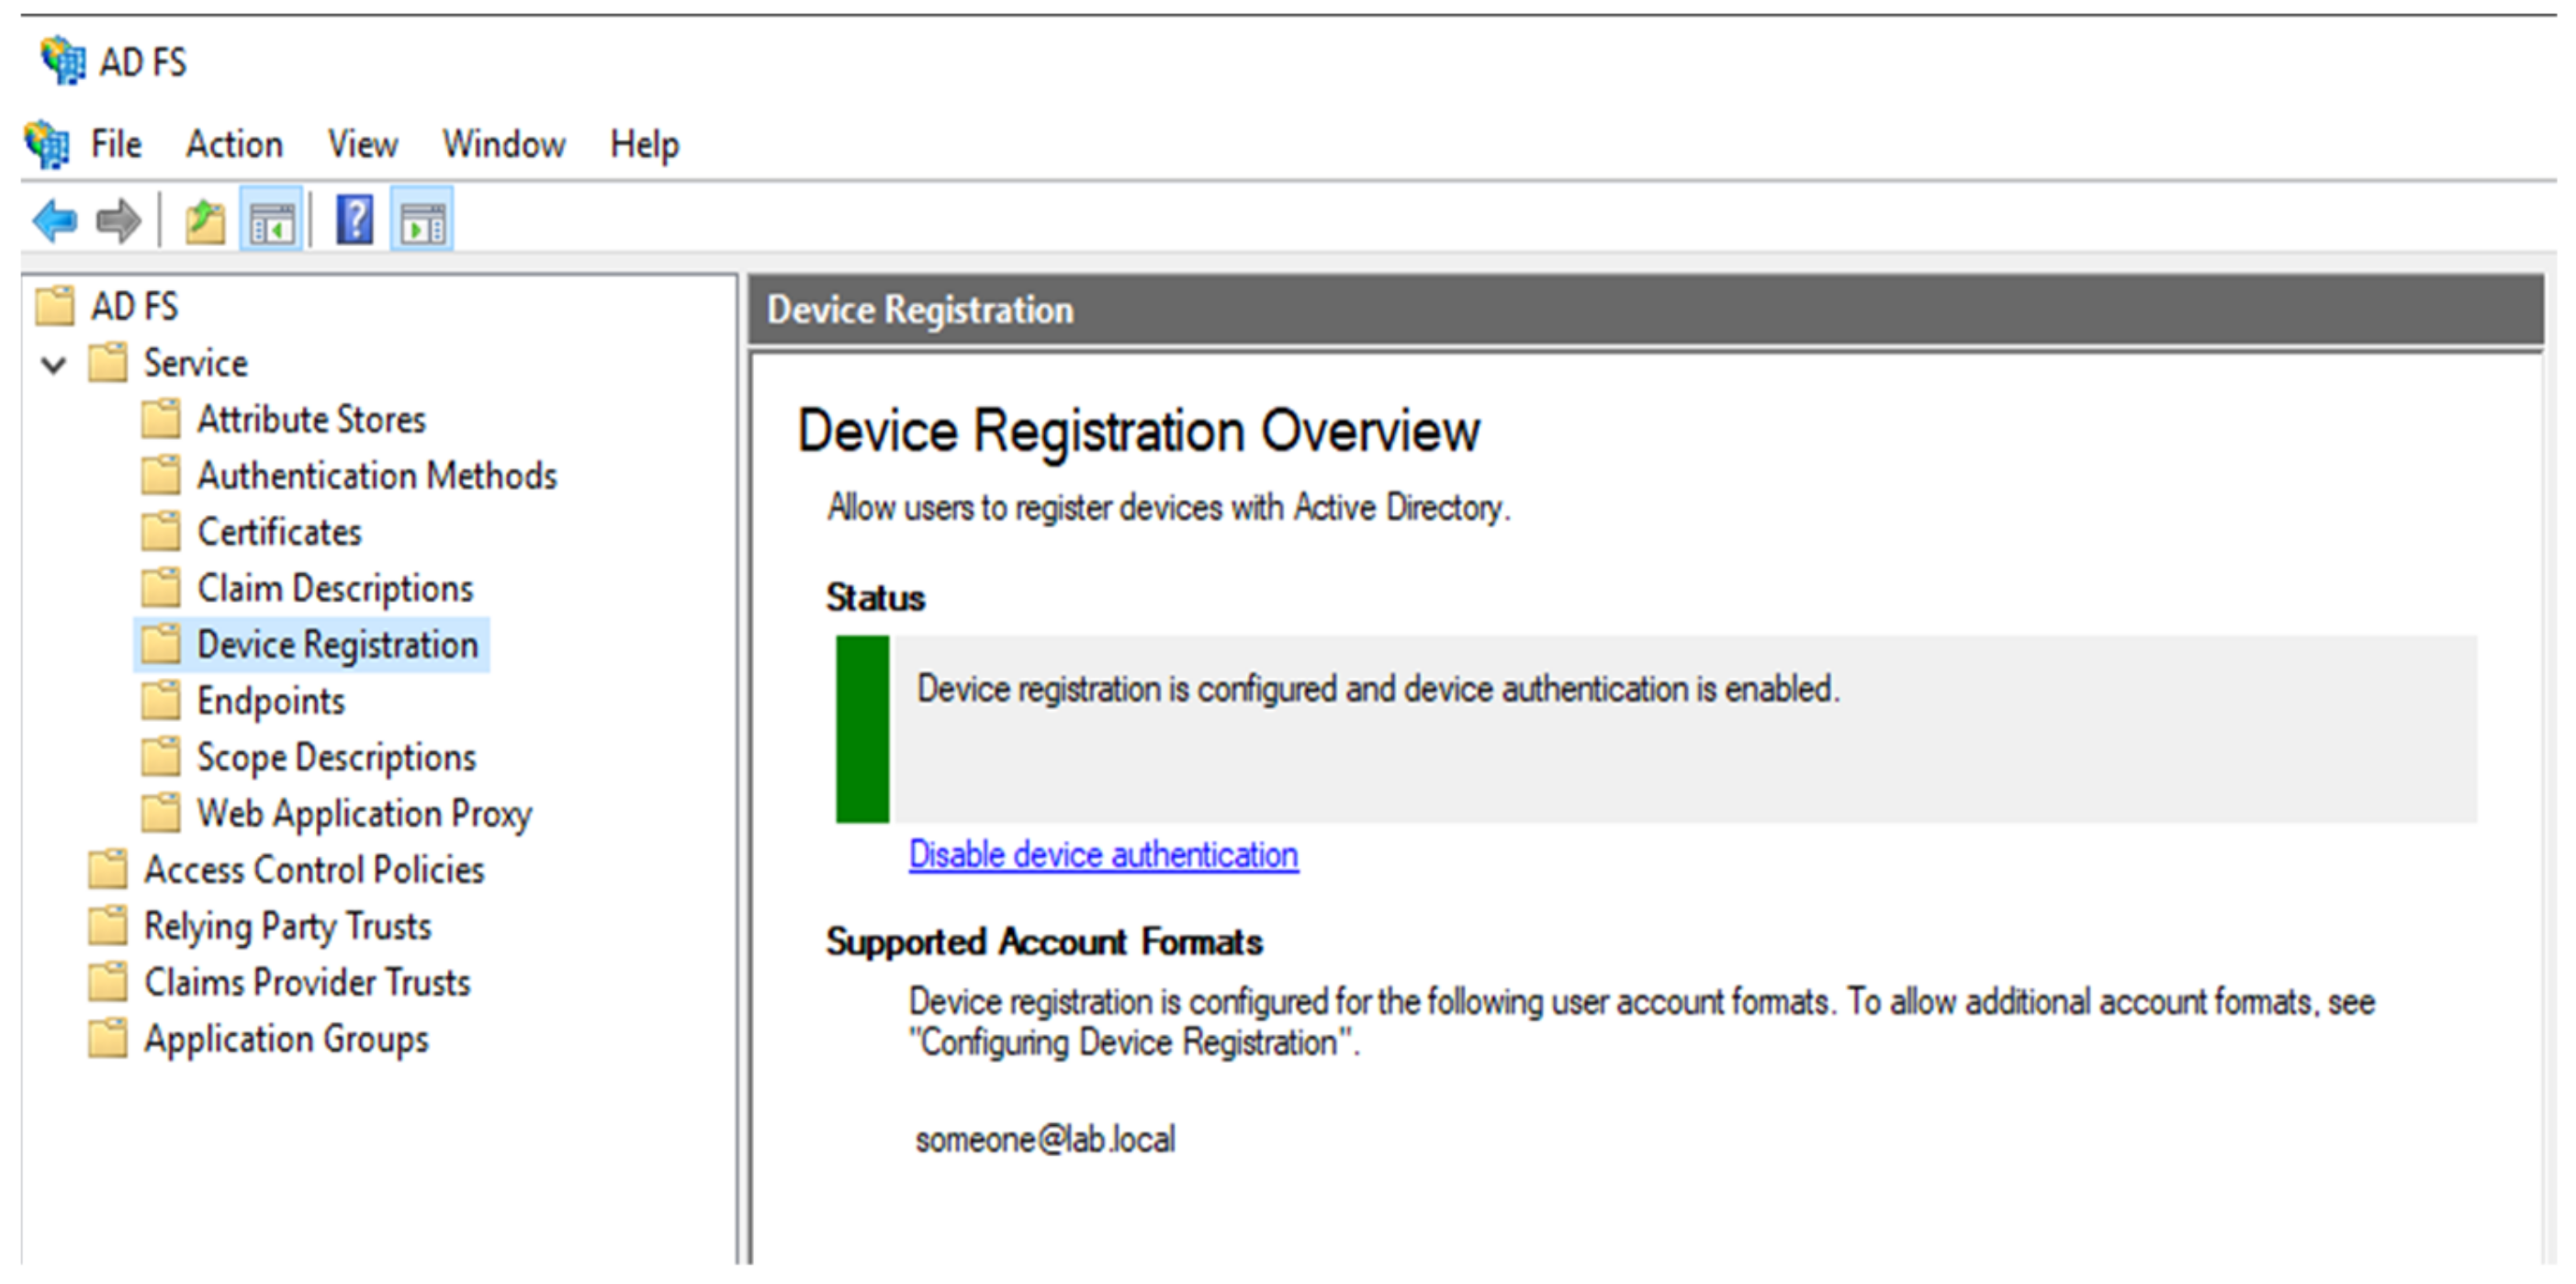Open the View menu
The width and height of the screenshot is (2576, 1284).
(x=362, y=145)
